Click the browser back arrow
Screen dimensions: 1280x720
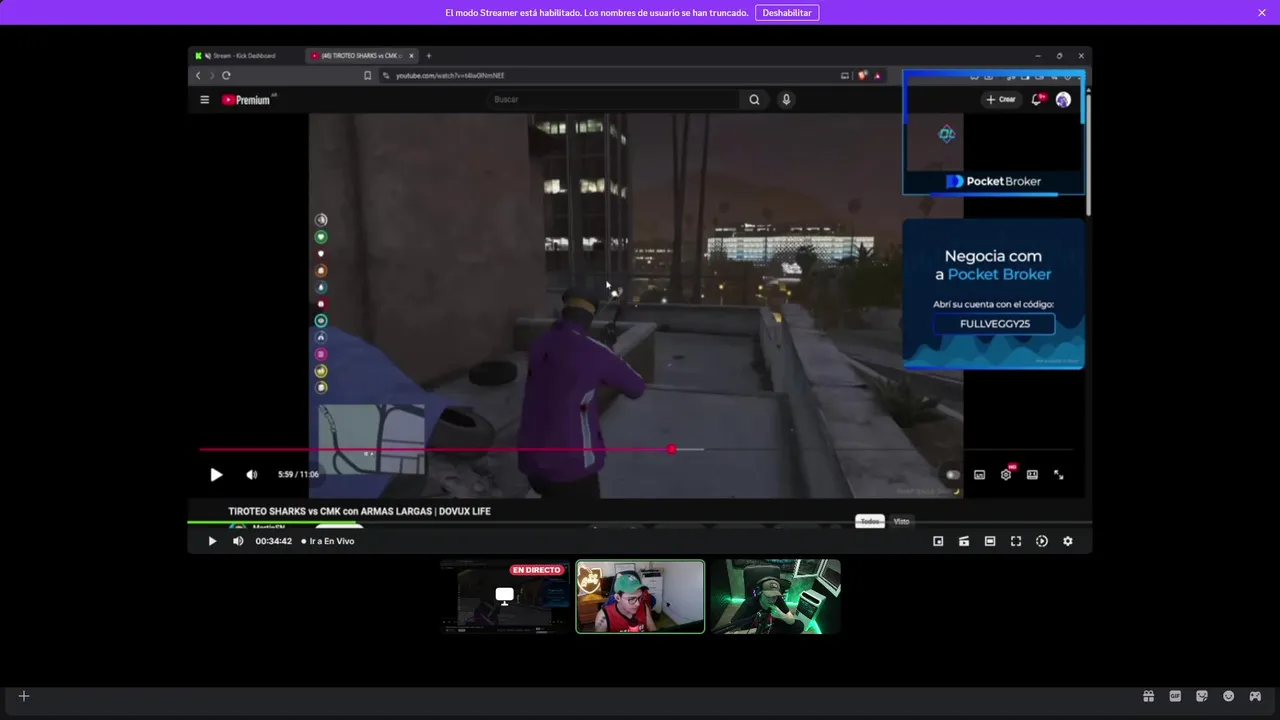pyautogui.click(x=198, y=76)
